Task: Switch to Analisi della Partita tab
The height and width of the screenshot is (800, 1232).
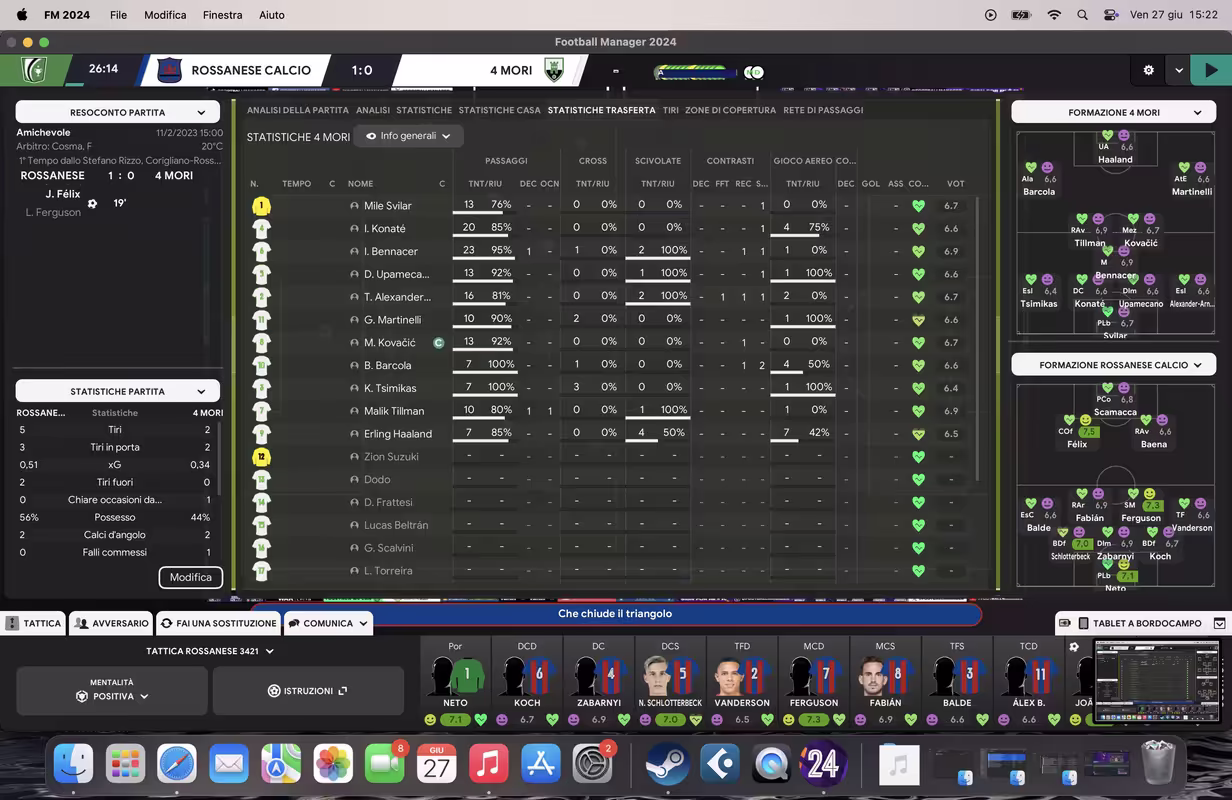Action: pos(298,110)
